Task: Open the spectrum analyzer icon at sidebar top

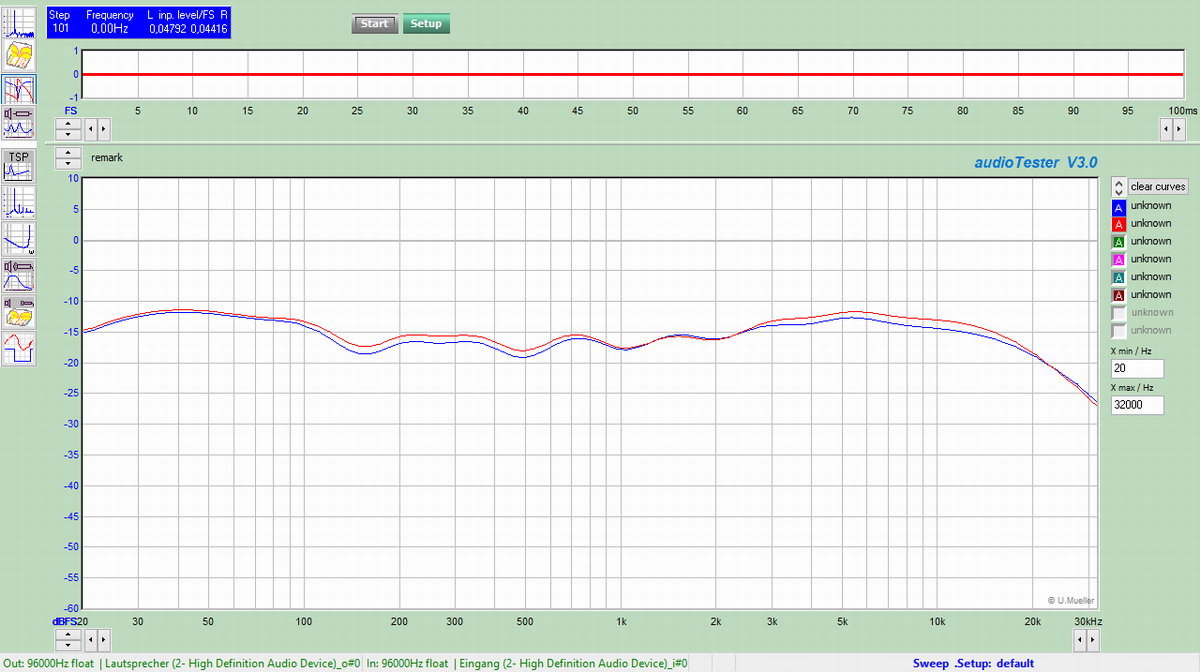Action: 19,22
